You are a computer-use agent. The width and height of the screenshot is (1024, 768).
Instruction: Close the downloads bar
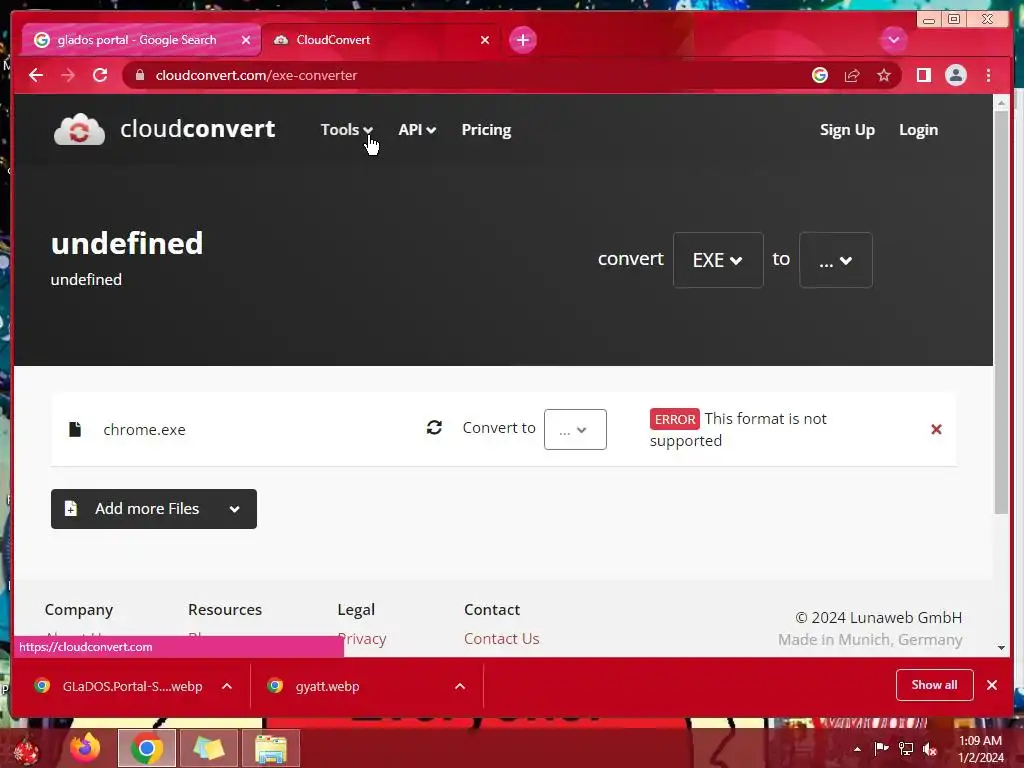click(991, 685)
